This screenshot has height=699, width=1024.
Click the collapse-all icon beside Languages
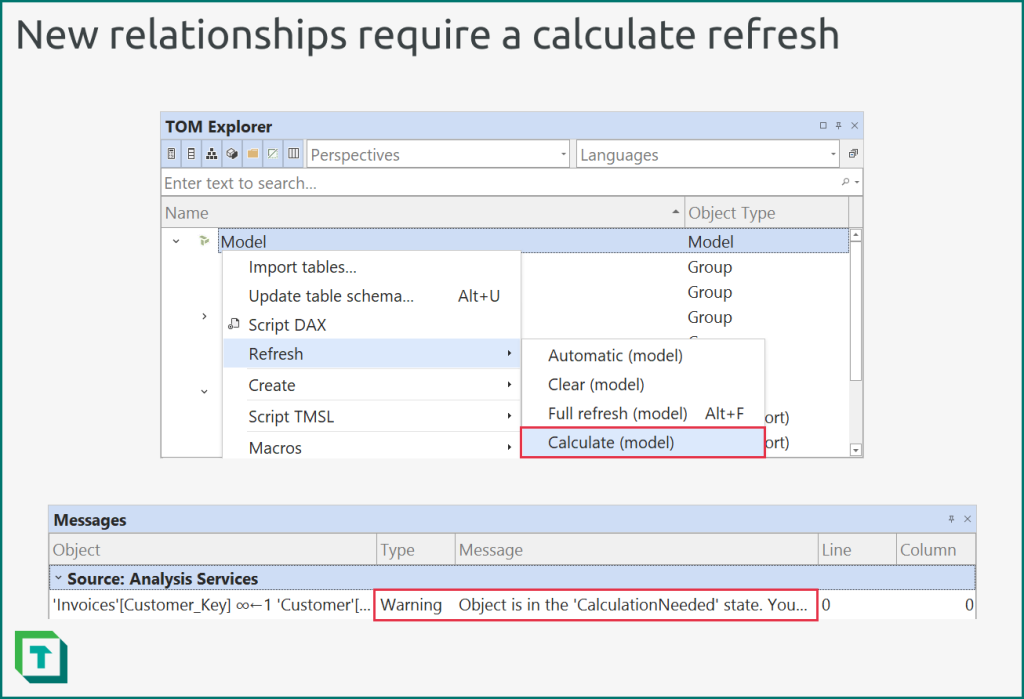click(853, 155)
